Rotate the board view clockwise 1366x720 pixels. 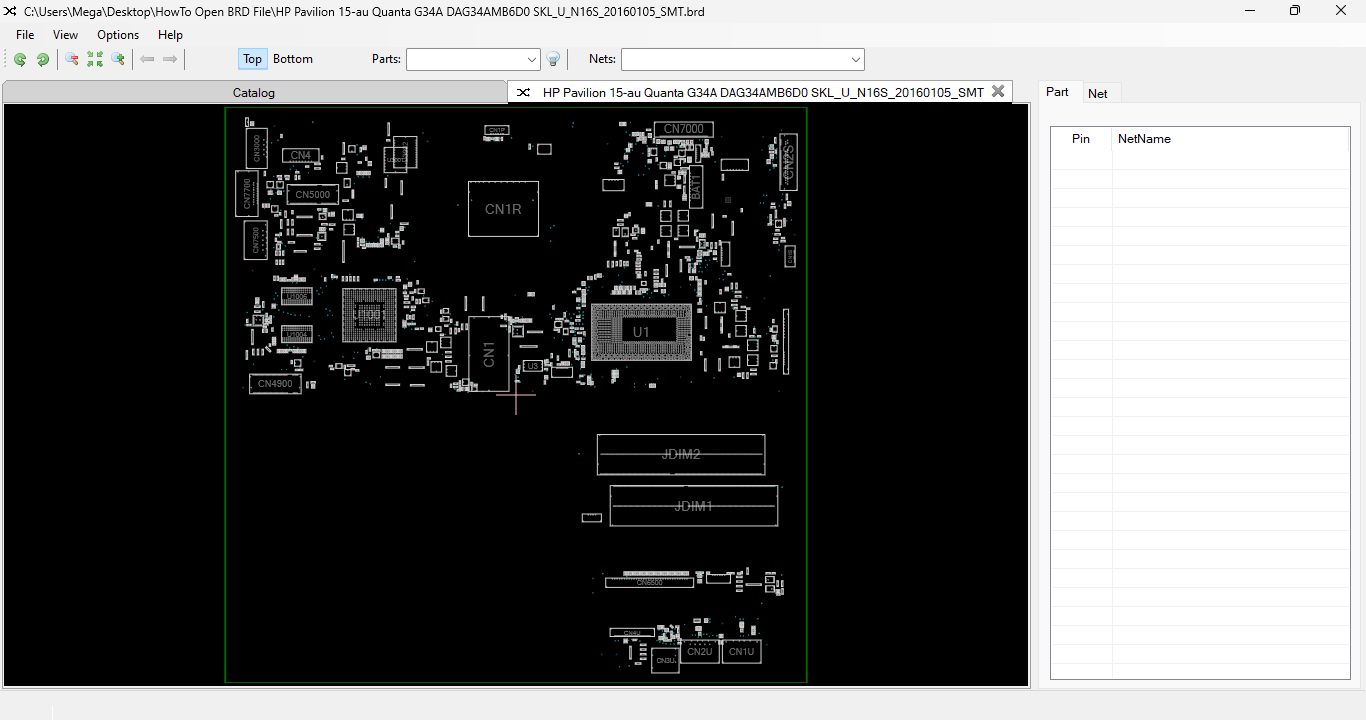point(43,60)
